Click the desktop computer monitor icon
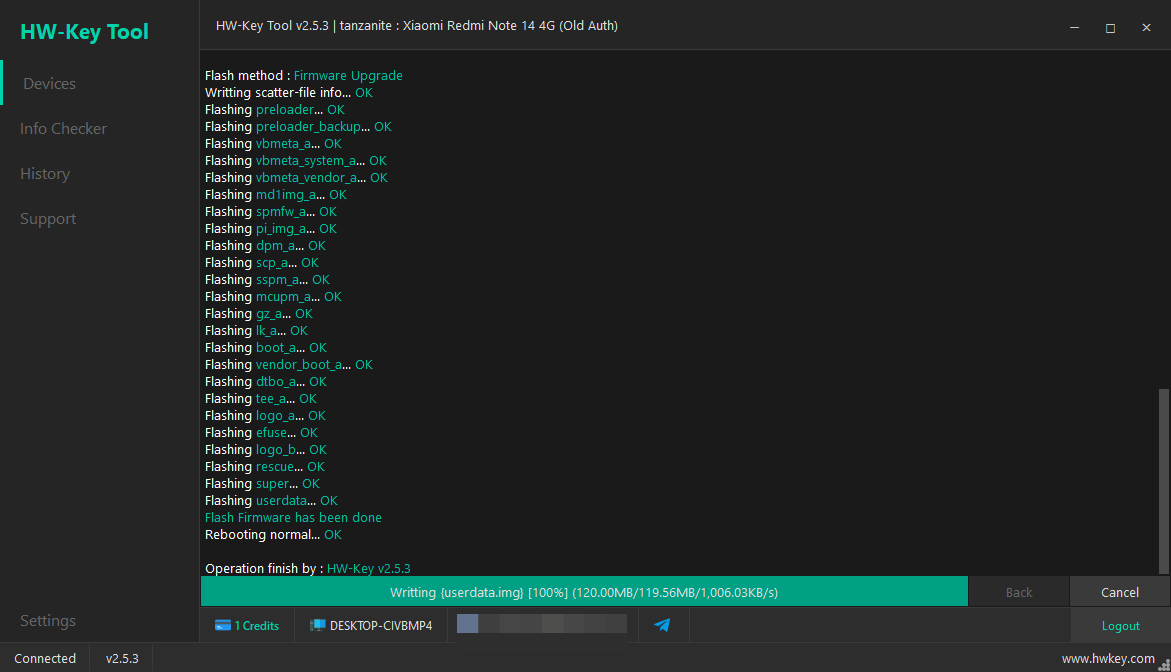Image resolution: width=1171 pixels, height=672 pixels. pos(317,626)
